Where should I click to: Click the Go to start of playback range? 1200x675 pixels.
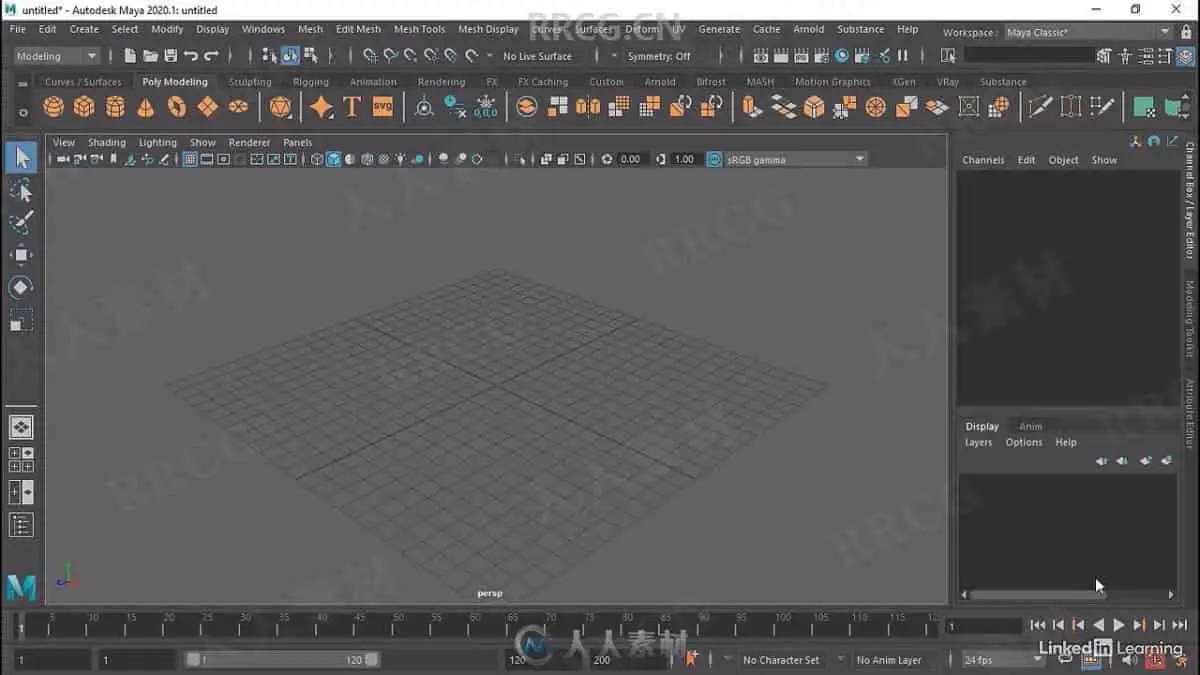tap(1037, 625)
